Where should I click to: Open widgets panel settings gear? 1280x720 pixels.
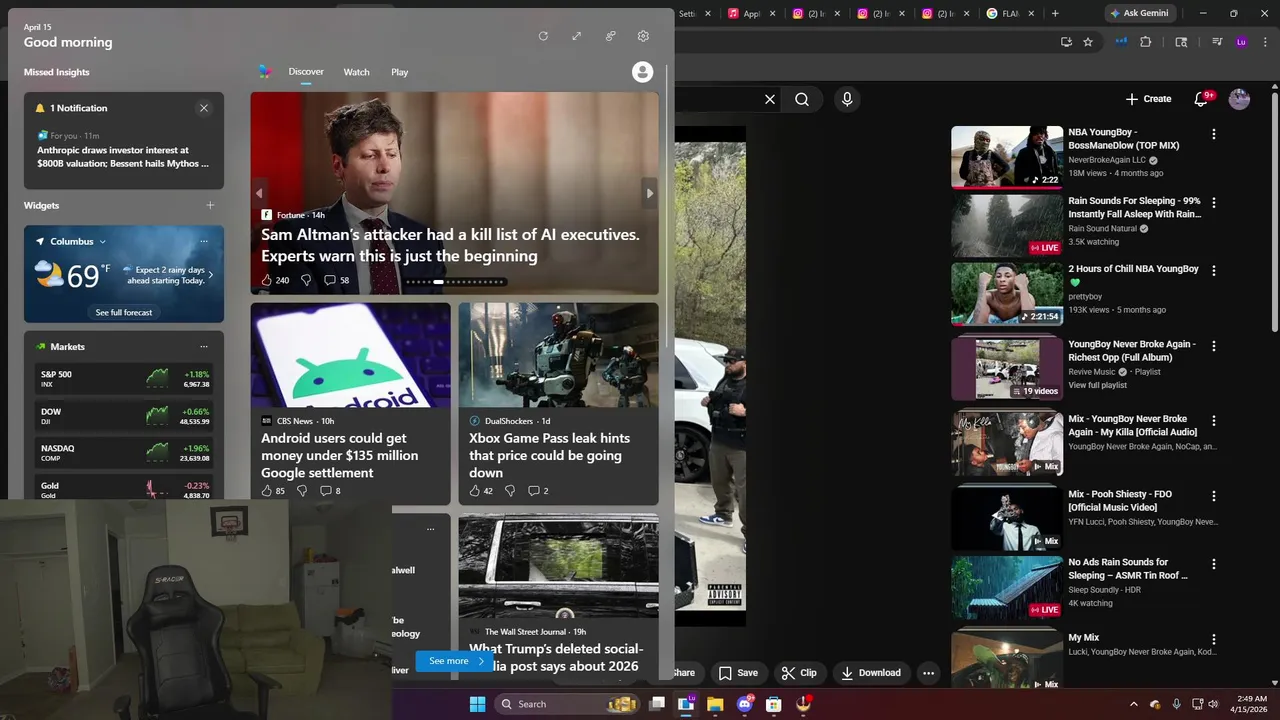643,36
